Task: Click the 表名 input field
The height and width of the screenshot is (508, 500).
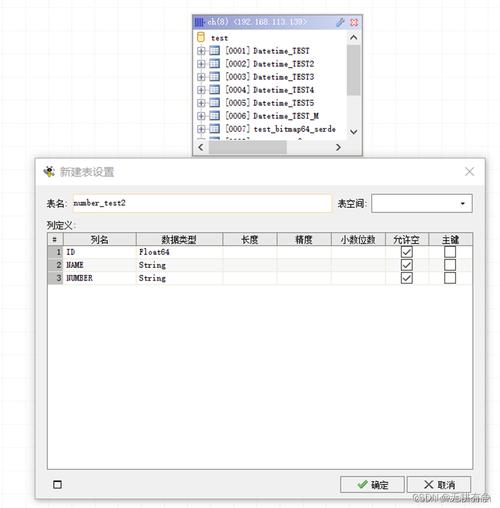Action: click(x=202, y=203)
